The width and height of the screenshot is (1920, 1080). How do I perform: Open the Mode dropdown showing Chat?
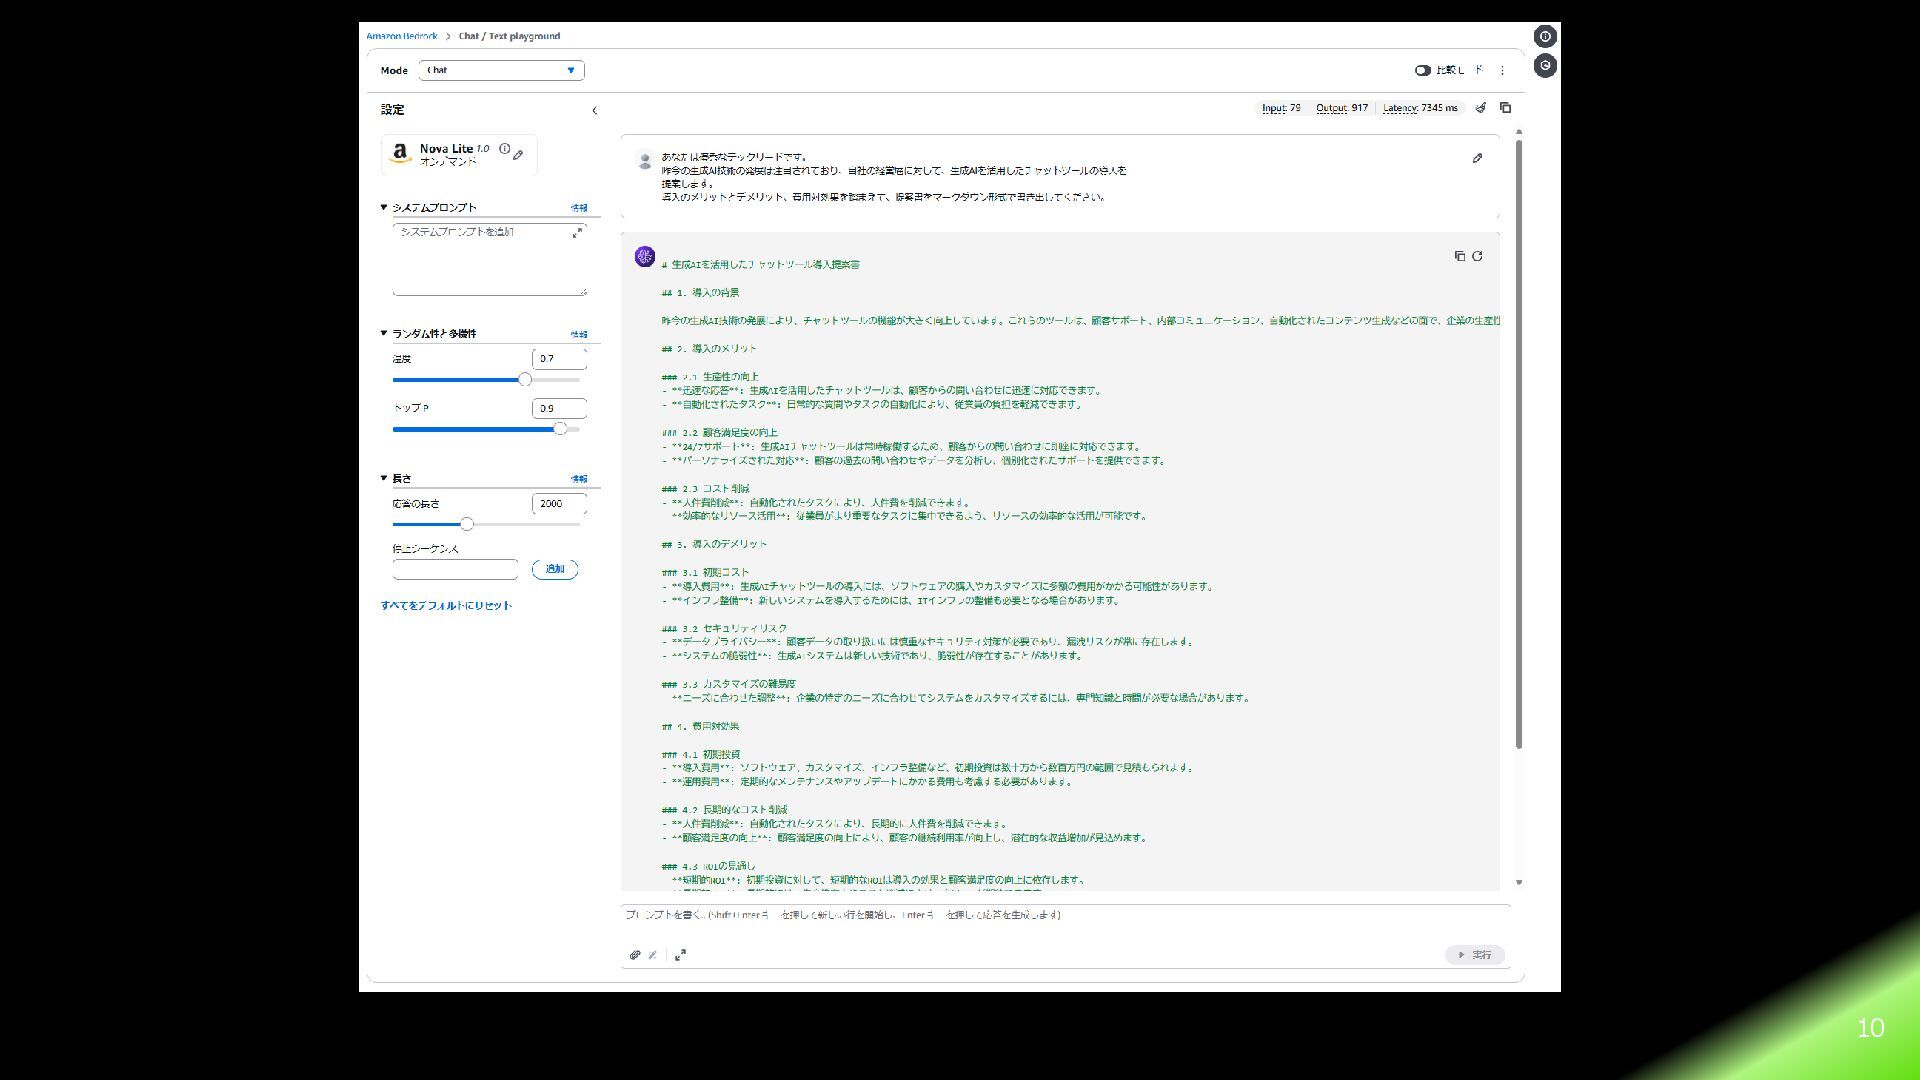(x=502, y=71)
